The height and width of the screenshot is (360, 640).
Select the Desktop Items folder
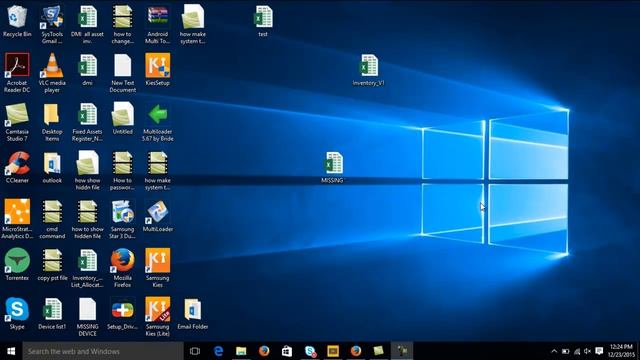tap(52, 122)
